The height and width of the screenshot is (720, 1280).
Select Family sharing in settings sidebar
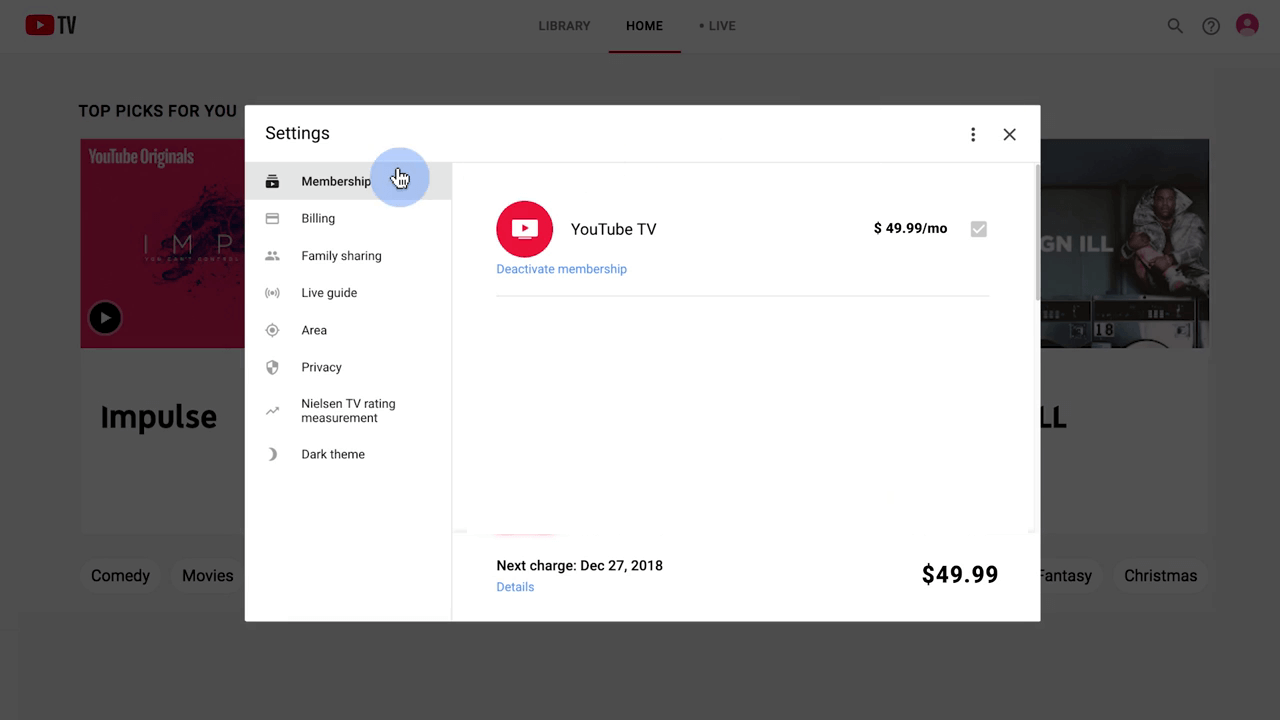tap(348, 256)
